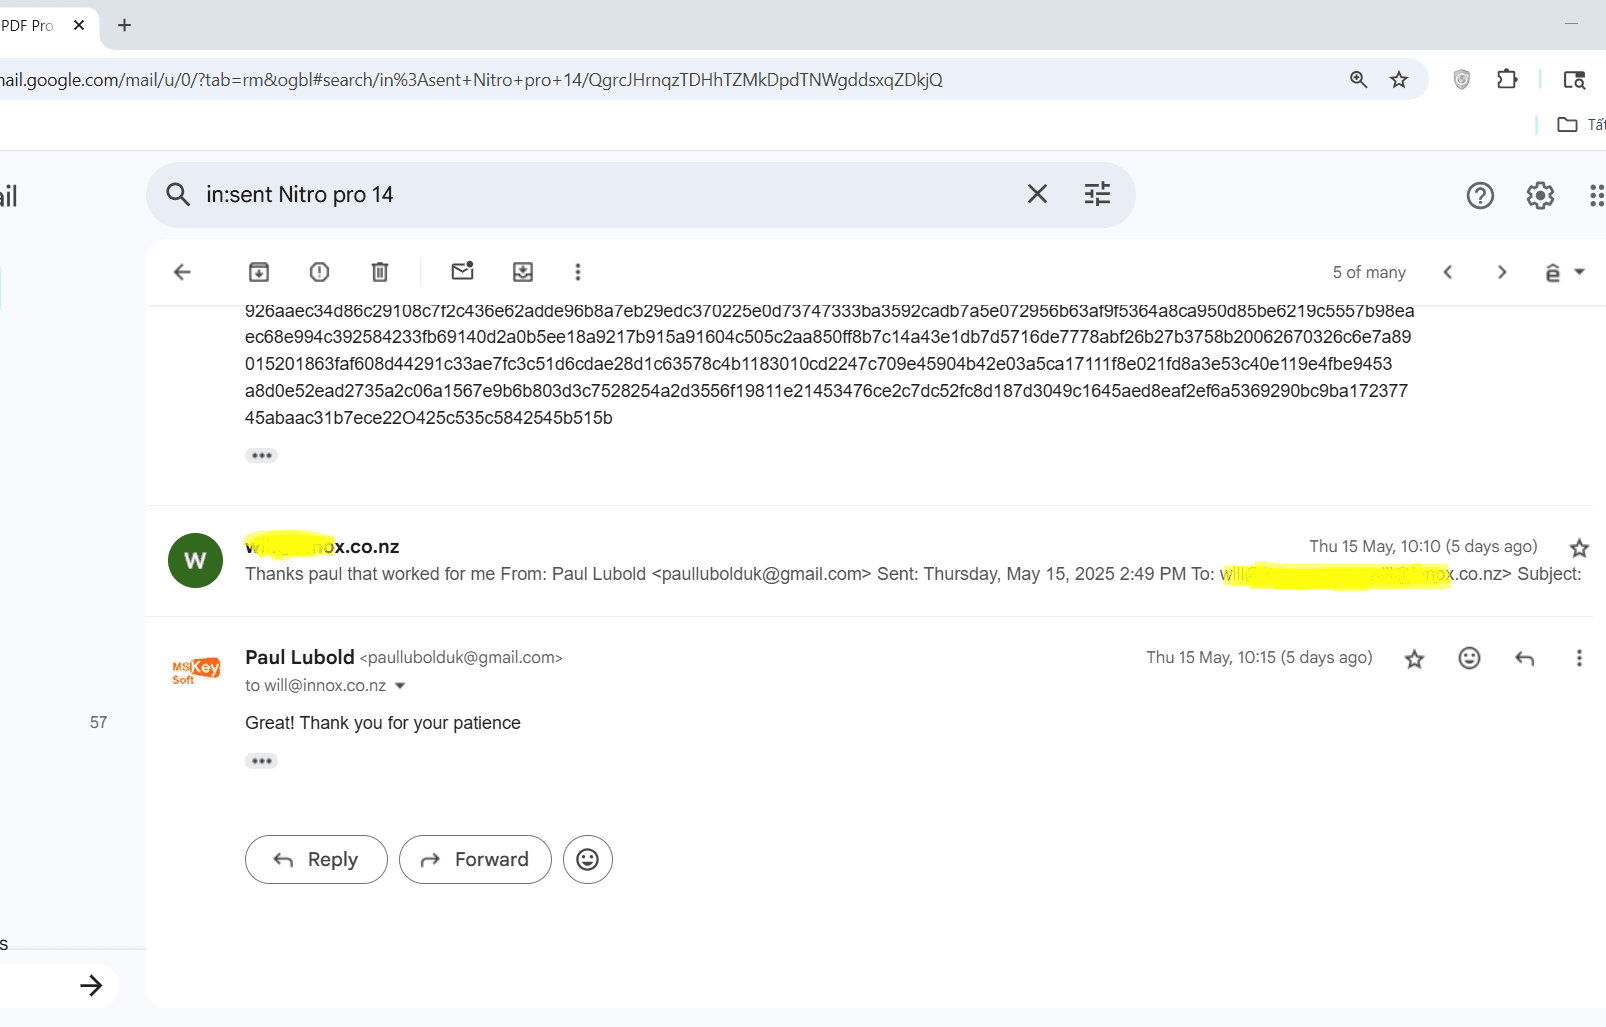The width and height of the screenshot is (1606, 1027).
Task: Open the input tools dropdown arrow
Action: click(1580, 272)
